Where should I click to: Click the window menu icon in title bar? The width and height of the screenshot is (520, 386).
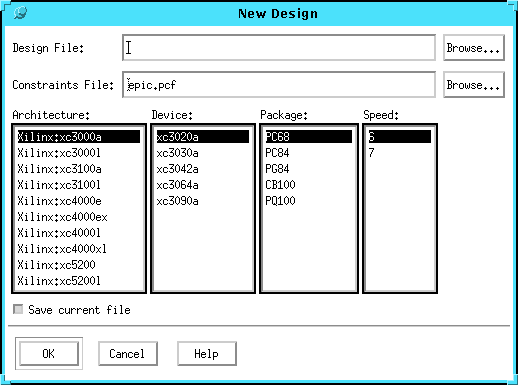(20, 13)
